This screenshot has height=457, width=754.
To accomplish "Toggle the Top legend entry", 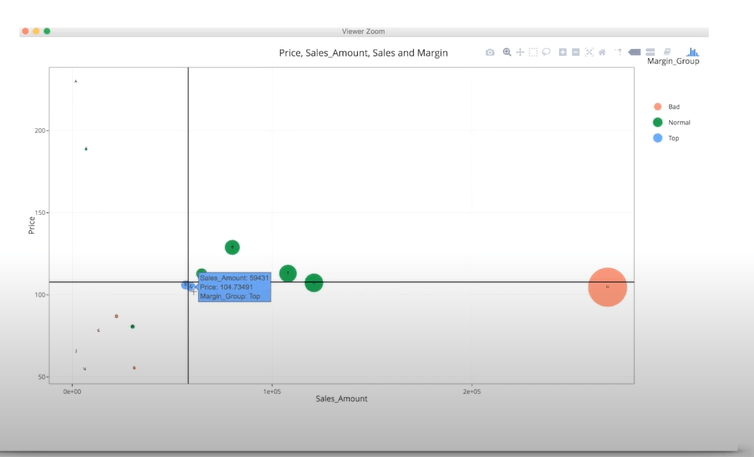I will [x=666, y=138].
